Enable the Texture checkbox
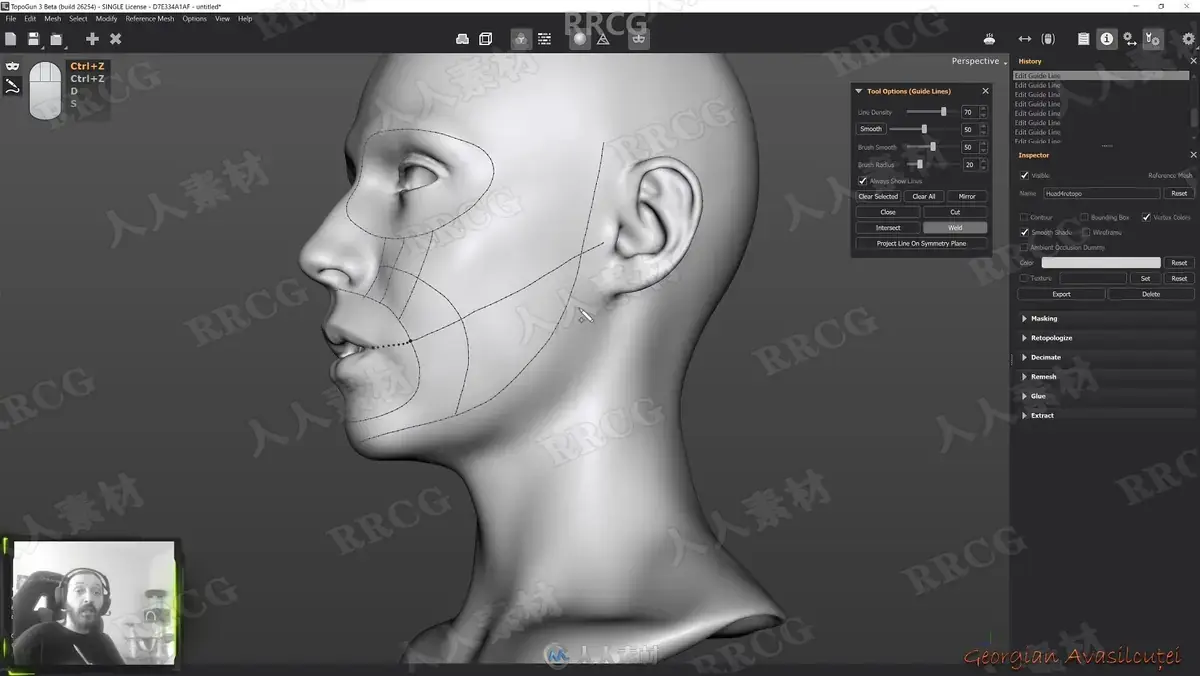 pyautogui.click(x=1024, y=278)
